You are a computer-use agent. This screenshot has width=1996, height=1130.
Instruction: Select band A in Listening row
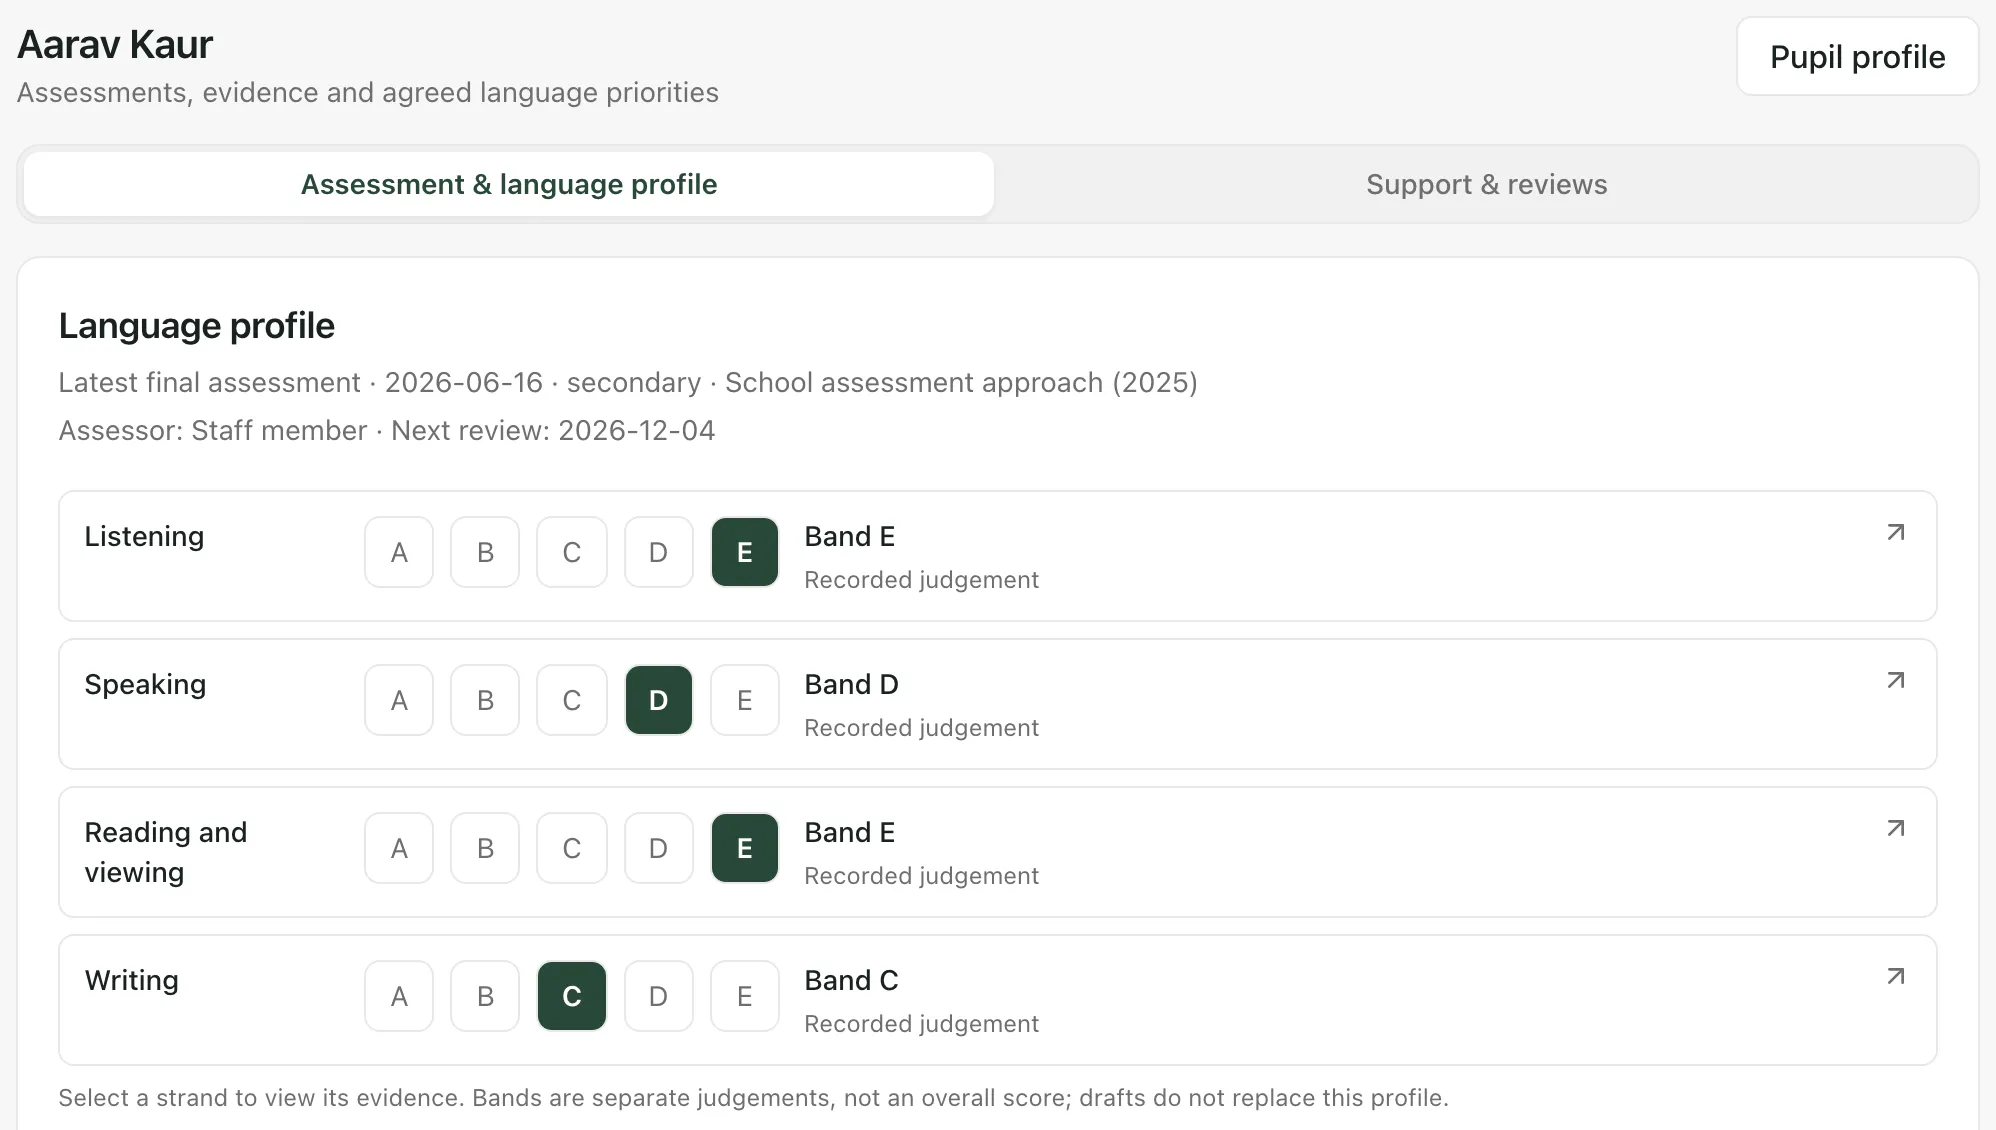pyautogui.click(x=399, y=552)
